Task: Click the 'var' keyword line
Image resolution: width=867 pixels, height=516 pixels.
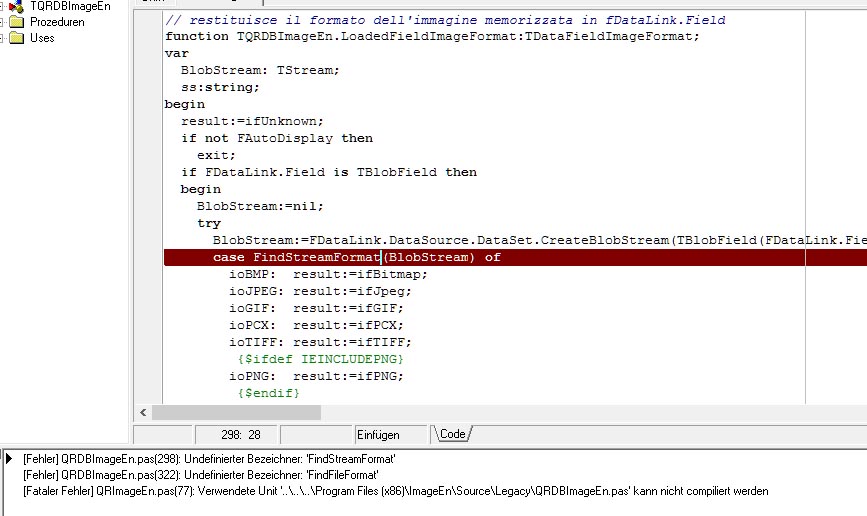Action: tap(177, 54)
